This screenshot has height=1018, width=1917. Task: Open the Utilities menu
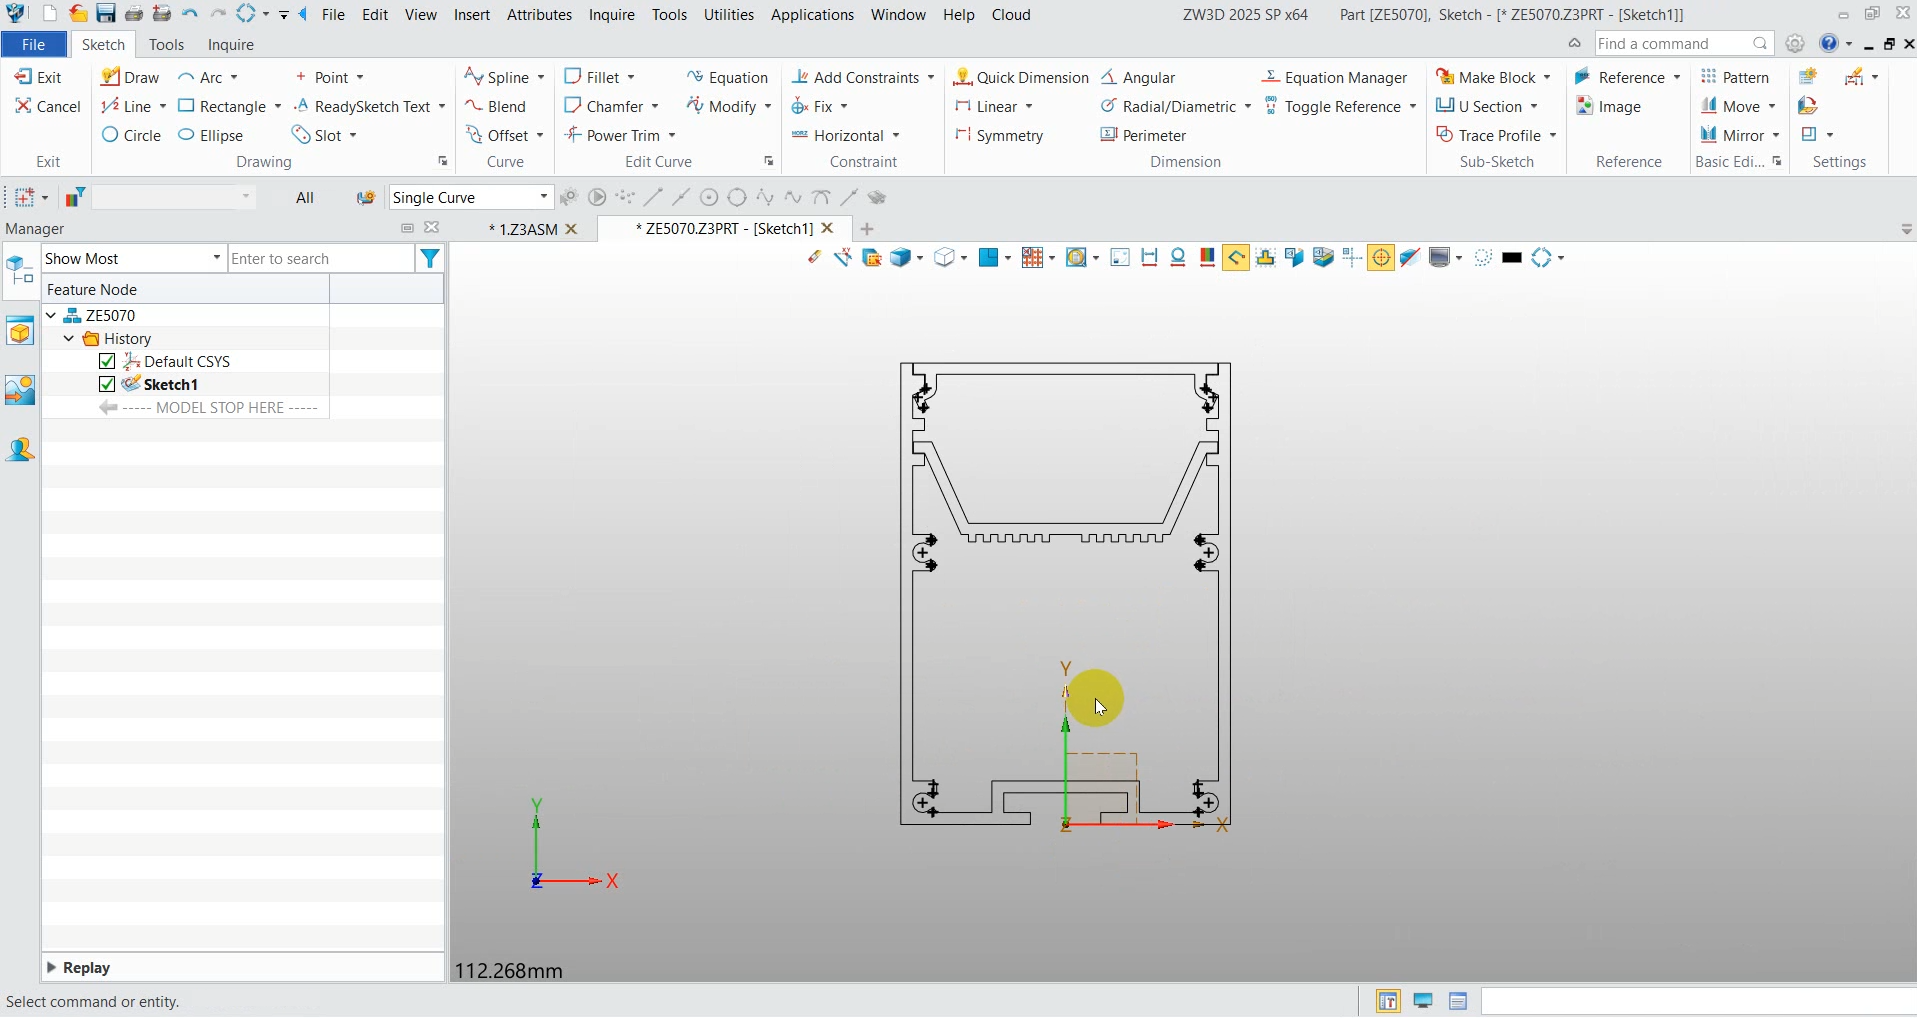point(728,15)
